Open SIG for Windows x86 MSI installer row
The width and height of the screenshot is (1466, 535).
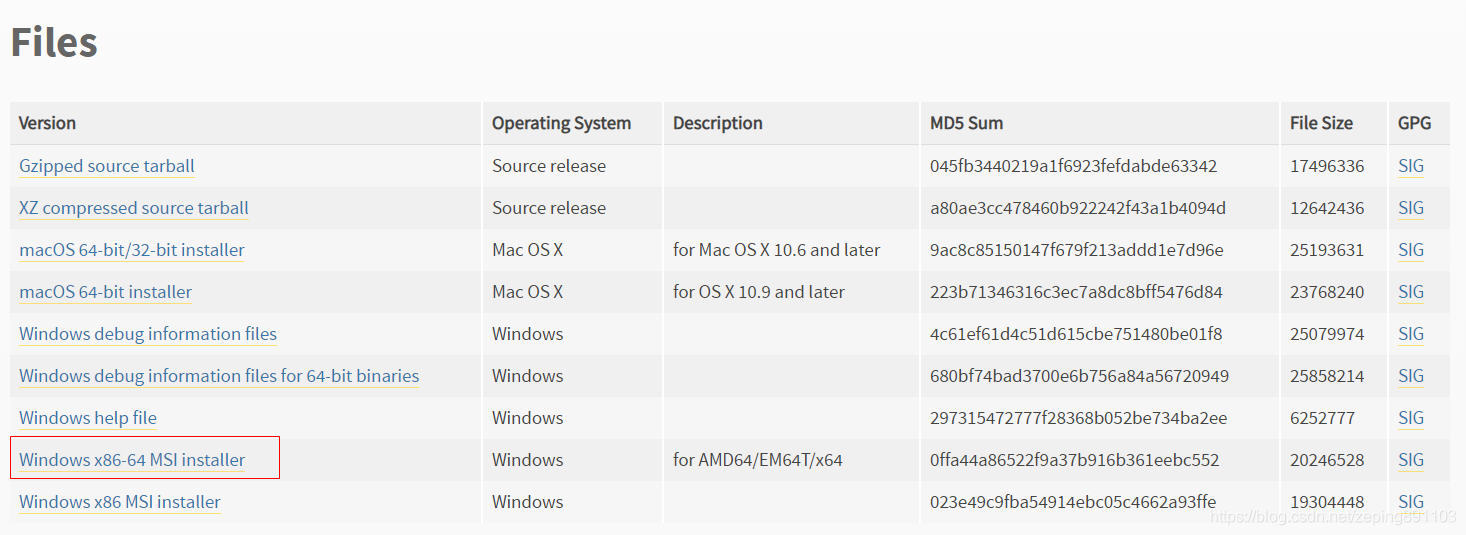[1411, 502]
